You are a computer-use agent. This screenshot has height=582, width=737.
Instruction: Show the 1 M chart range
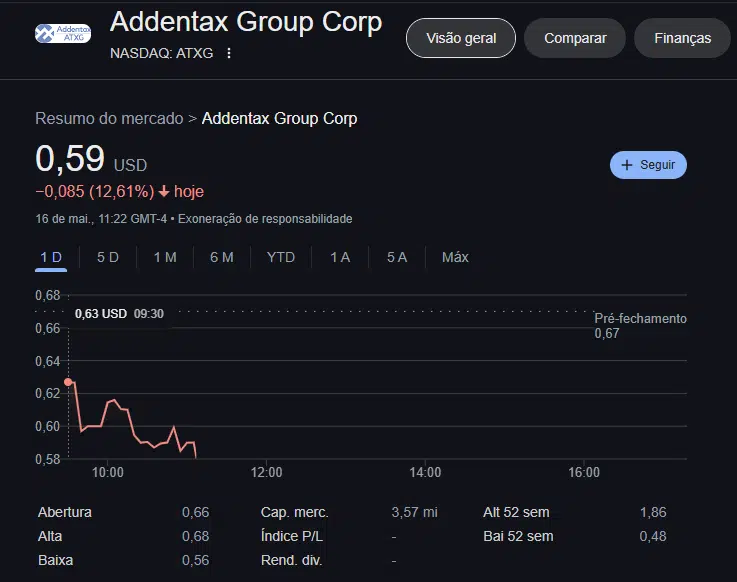pos(165,257)
